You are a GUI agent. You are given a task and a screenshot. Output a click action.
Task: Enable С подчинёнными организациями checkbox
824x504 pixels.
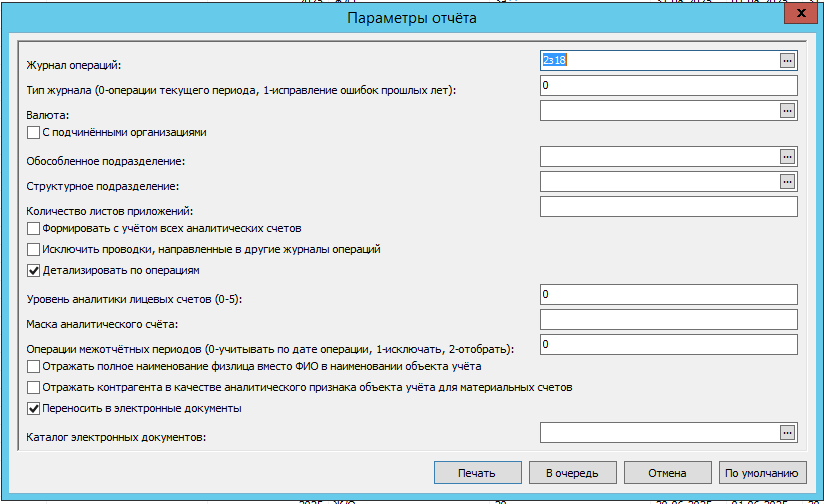point(34,131)
